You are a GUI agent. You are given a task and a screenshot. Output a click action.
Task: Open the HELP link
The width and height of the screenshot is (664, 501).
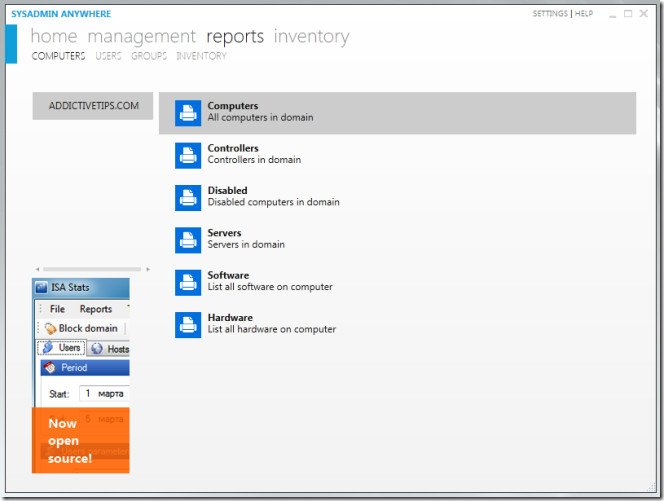(584, 14)
